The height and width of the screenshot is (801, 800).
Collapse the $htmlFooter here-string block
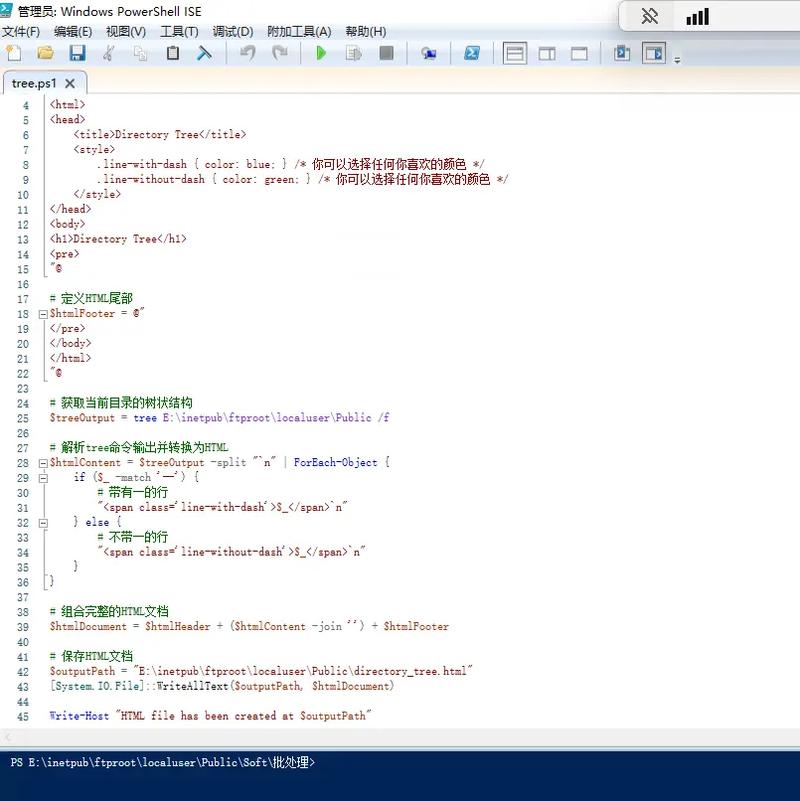pos(42,314)
